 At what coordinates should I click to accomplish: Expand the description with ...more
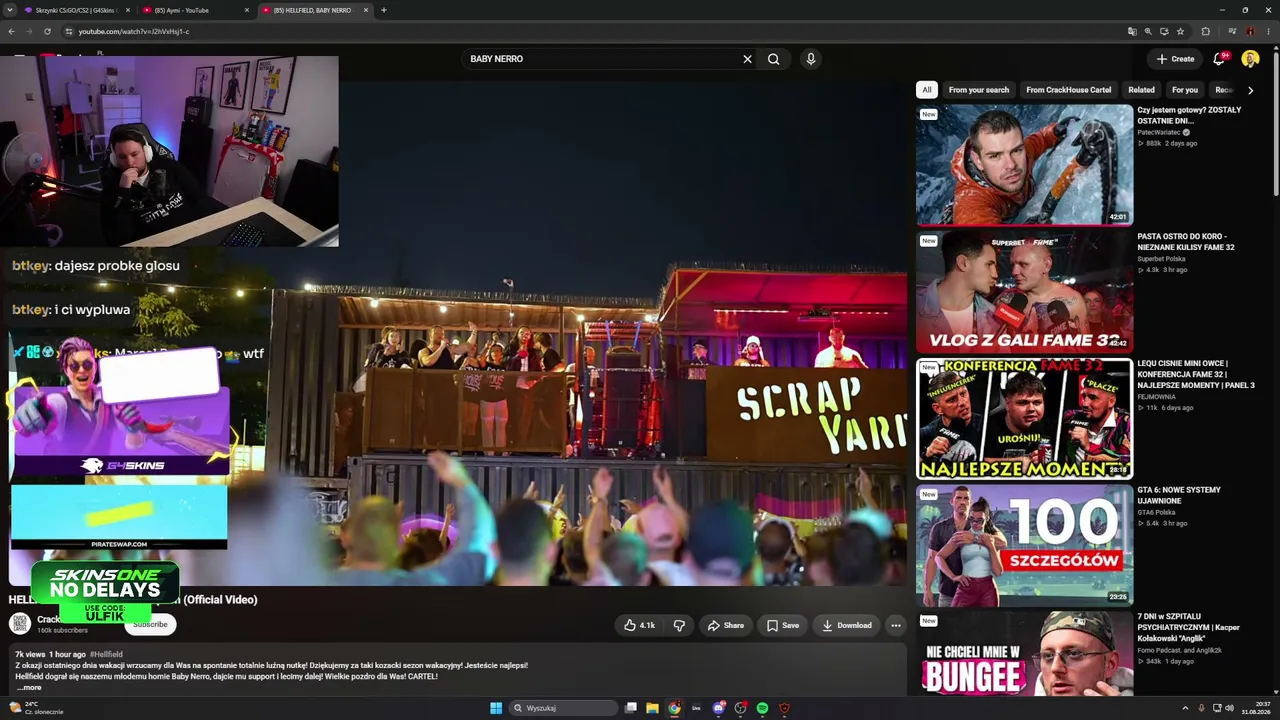point(29,688)
